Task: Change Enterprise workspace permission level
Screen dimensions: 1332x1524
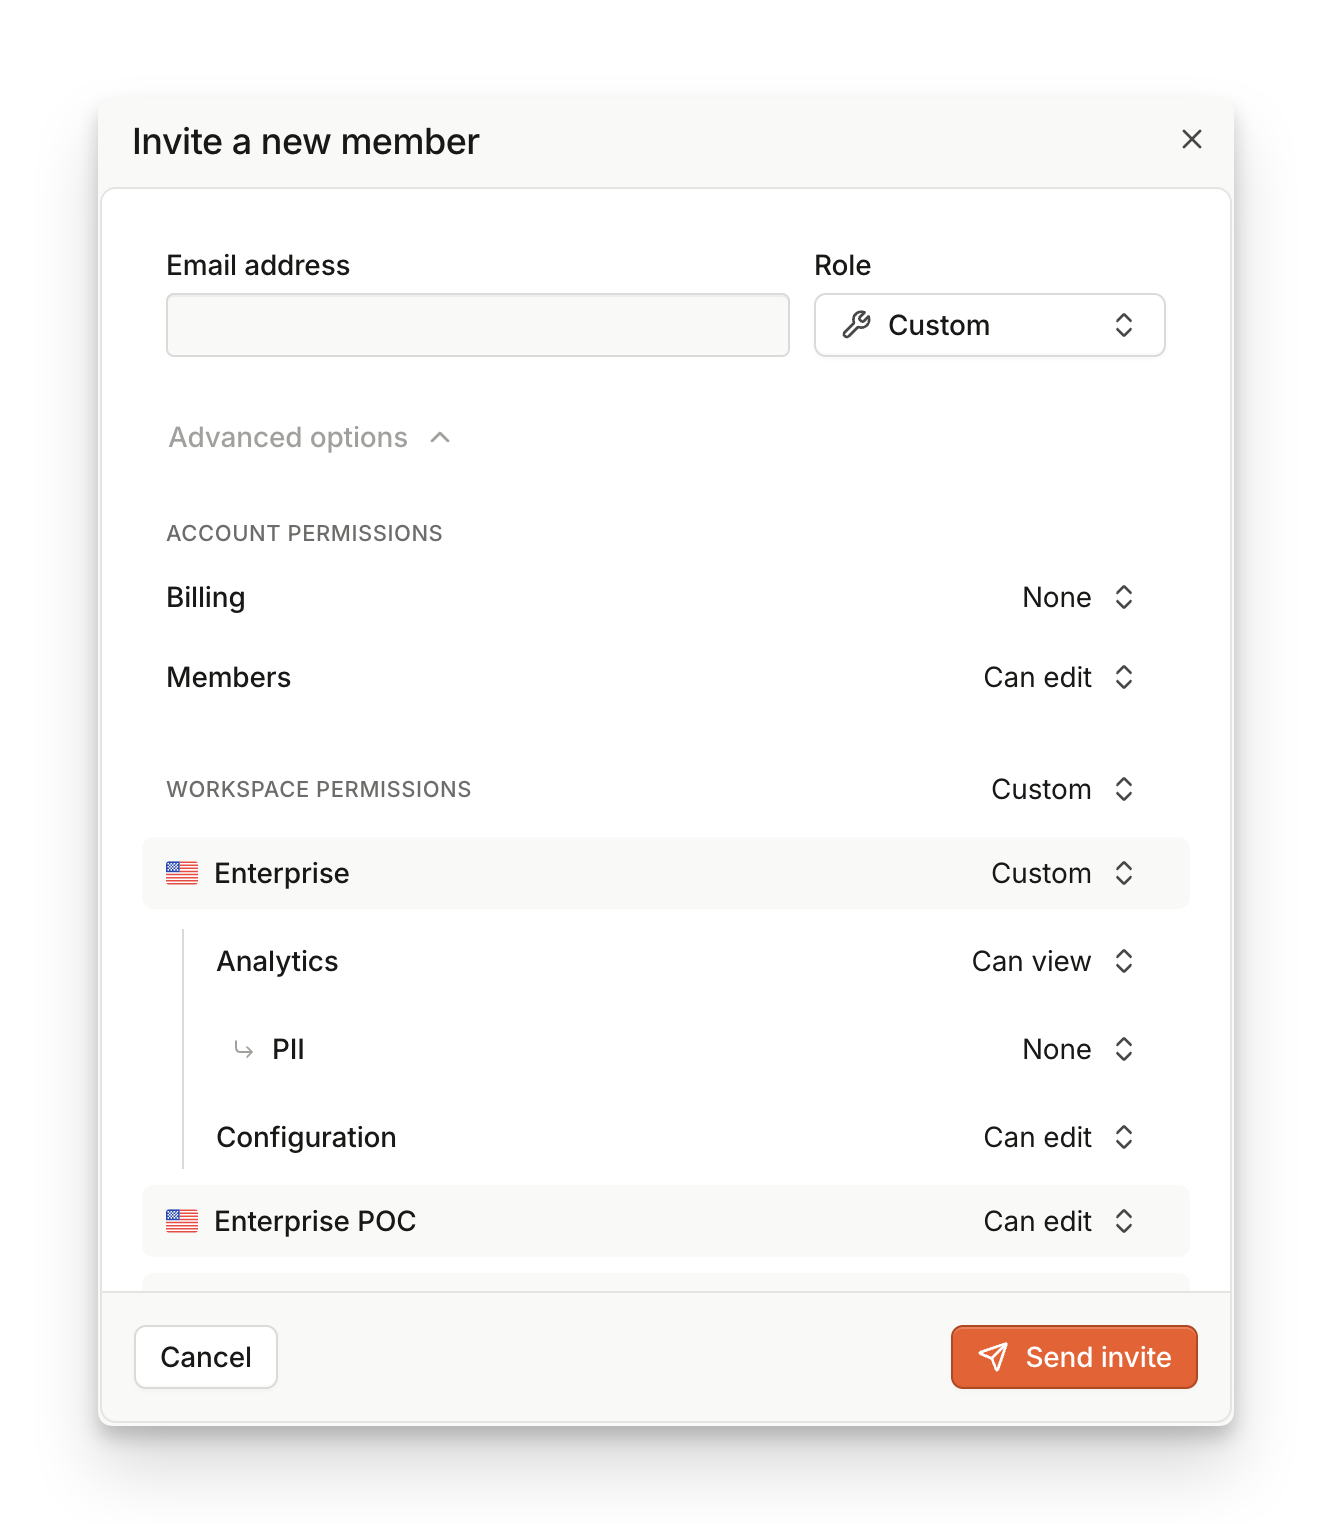Action: [x=1061, y=873]
